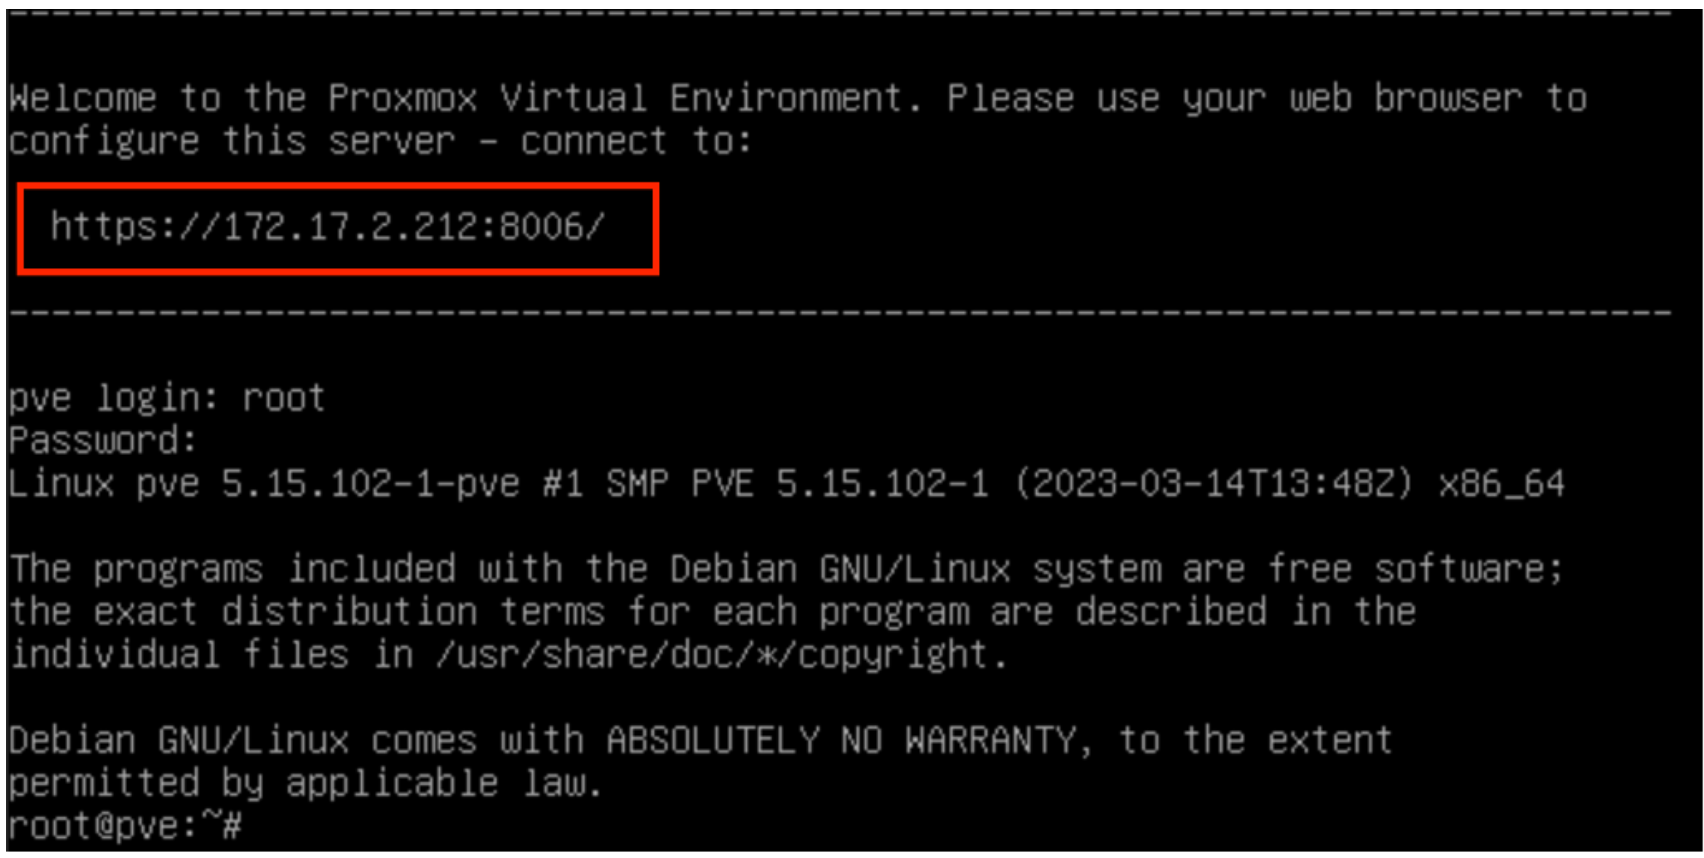The width and height of the screenshot is (1704, 858).
Task: Click the 5.15.102-1-pve kernel version string
Action: pyautogui.click(x=370, y=484)
